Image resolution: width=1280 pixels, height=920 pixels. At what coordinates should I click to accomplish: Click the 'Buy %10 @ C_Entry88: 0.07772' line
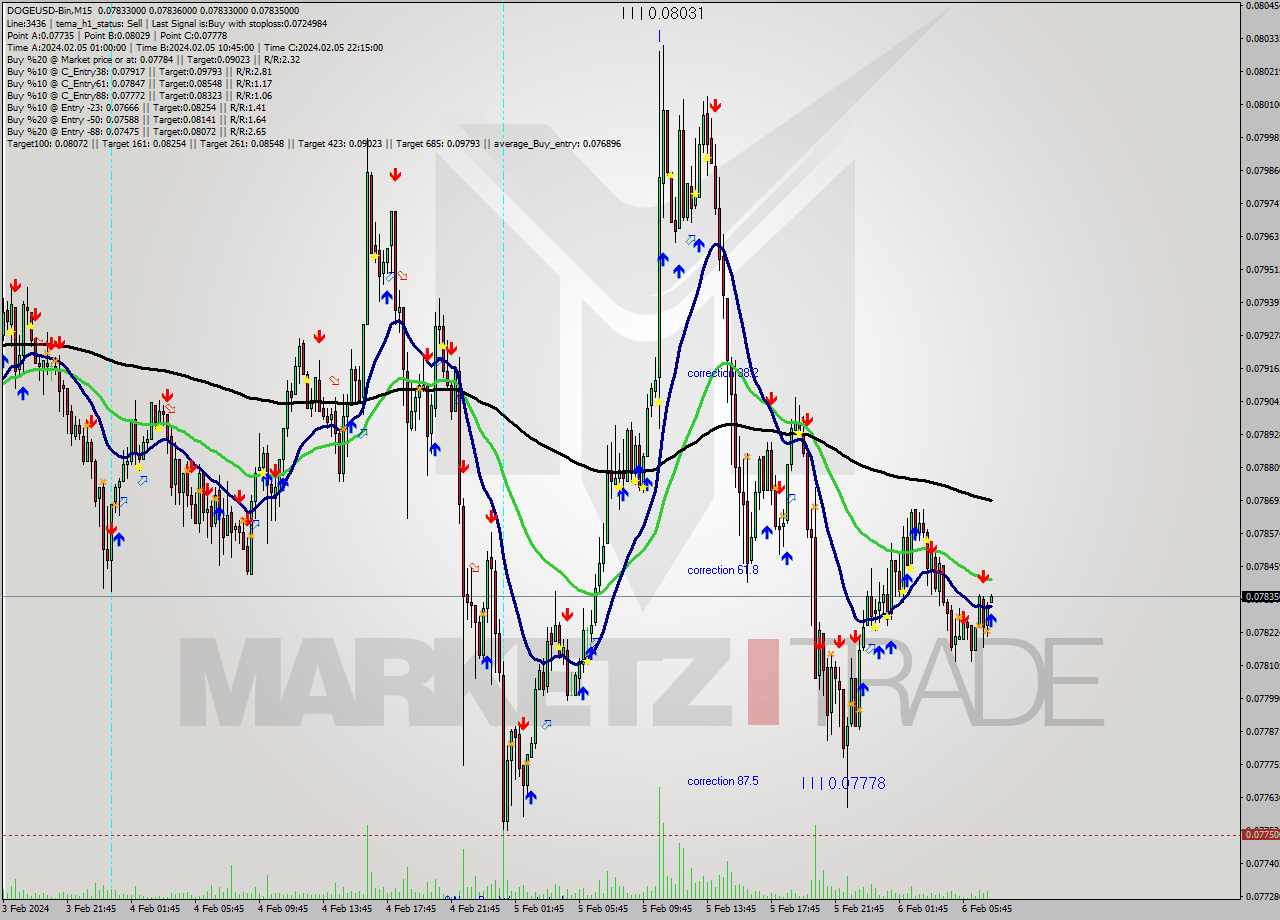coord(75,95)
